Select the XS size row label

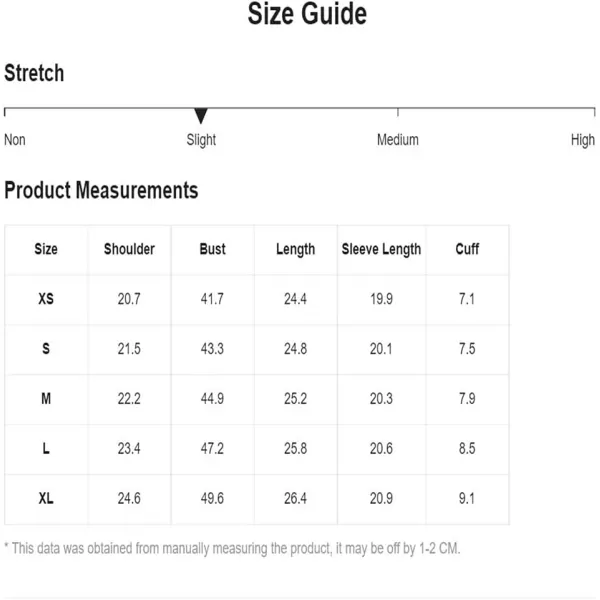pyautogui.click(x=46, y=299)
